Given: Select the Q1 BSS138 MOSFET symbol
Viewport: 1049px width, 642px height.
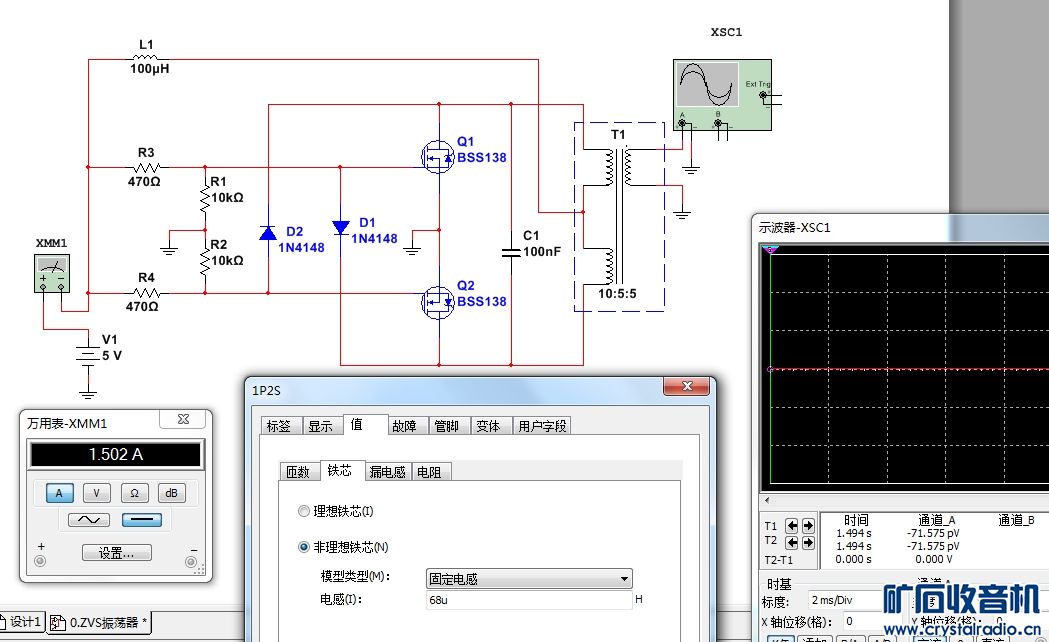Looking at the screenshot, I should click(438, 158).
